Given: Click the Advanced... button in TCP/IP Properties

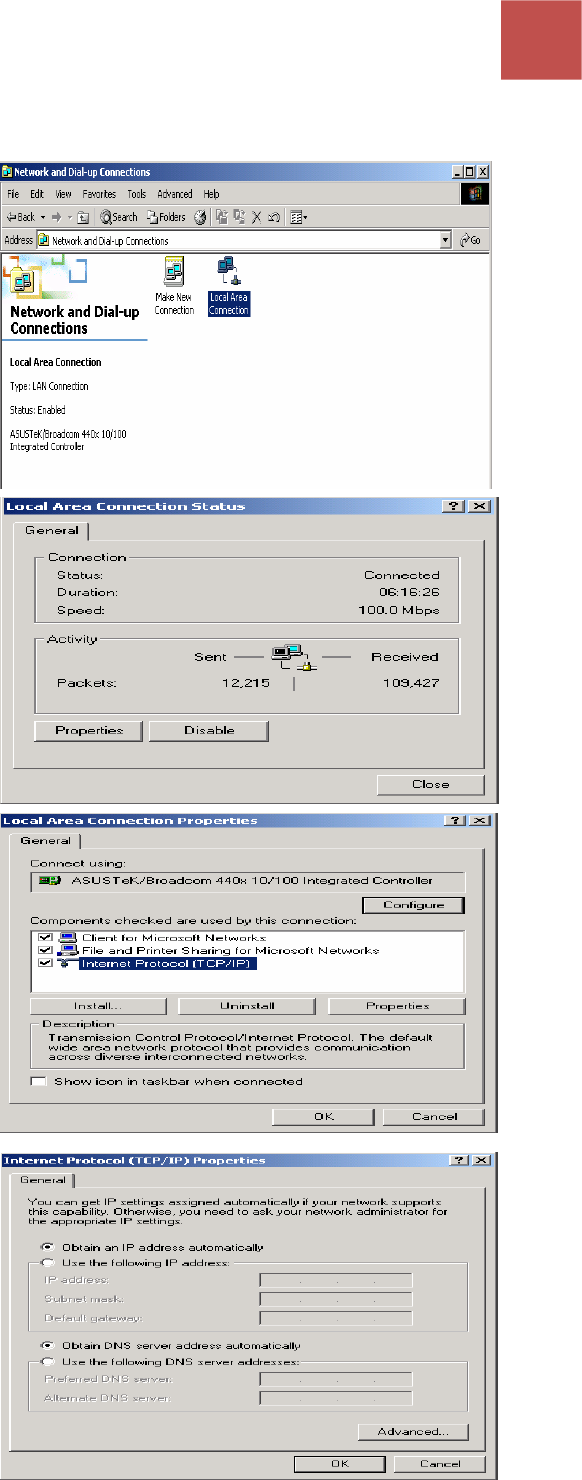Looking at the screenshot, I should (x=412, y=1432).
